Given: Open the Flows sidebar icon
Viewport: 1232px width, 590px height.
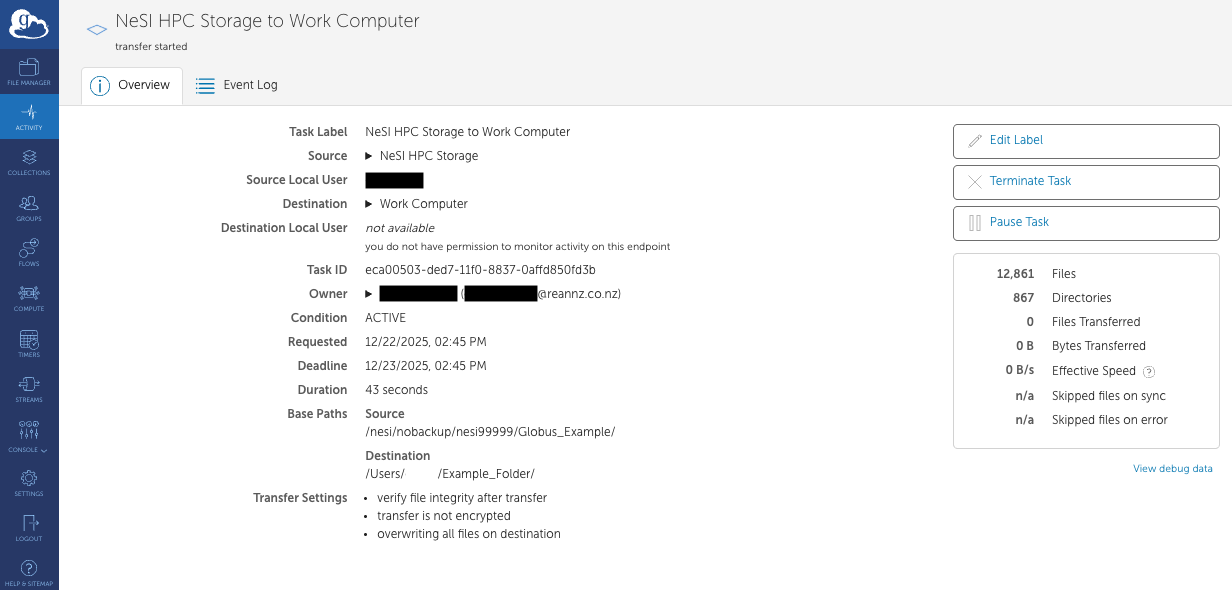Looking at the screenshot, I should [x=29, y=253].
